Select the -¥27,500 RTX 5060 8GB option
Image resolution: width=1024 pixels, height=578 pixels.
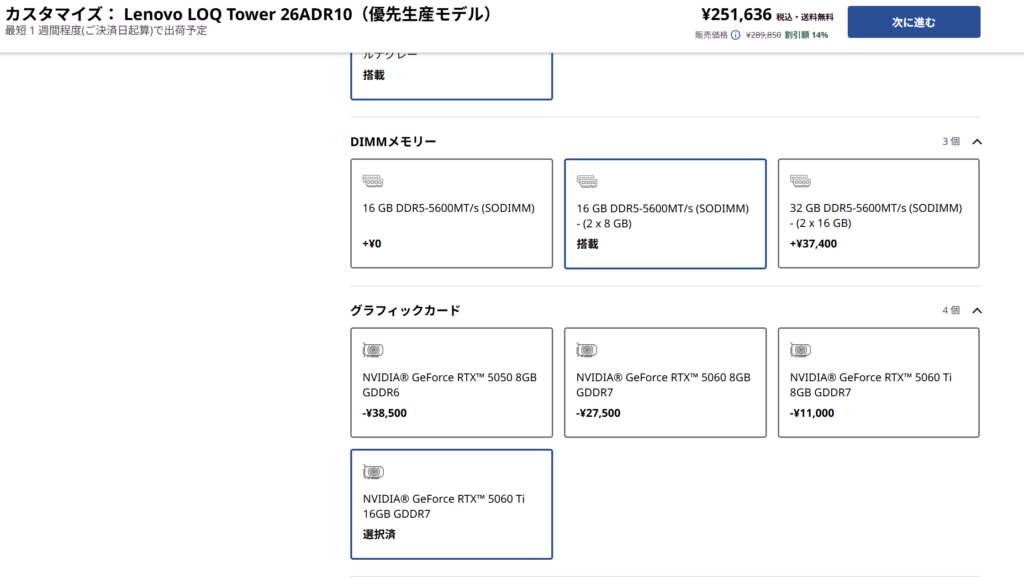pos(665,382)
